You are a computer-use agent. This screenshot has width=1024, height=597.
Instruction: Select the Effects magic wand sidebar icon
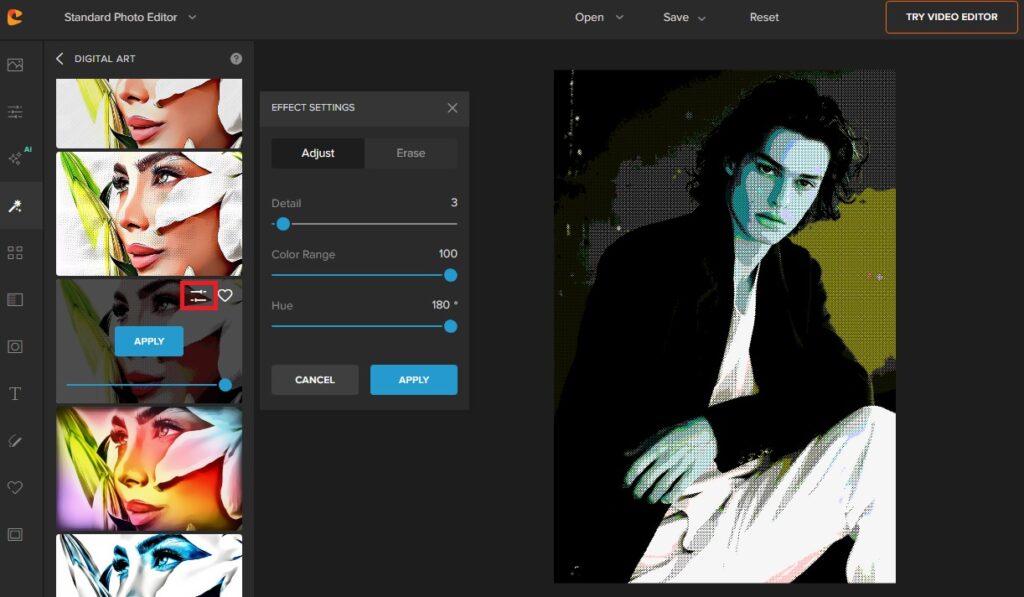15,206
